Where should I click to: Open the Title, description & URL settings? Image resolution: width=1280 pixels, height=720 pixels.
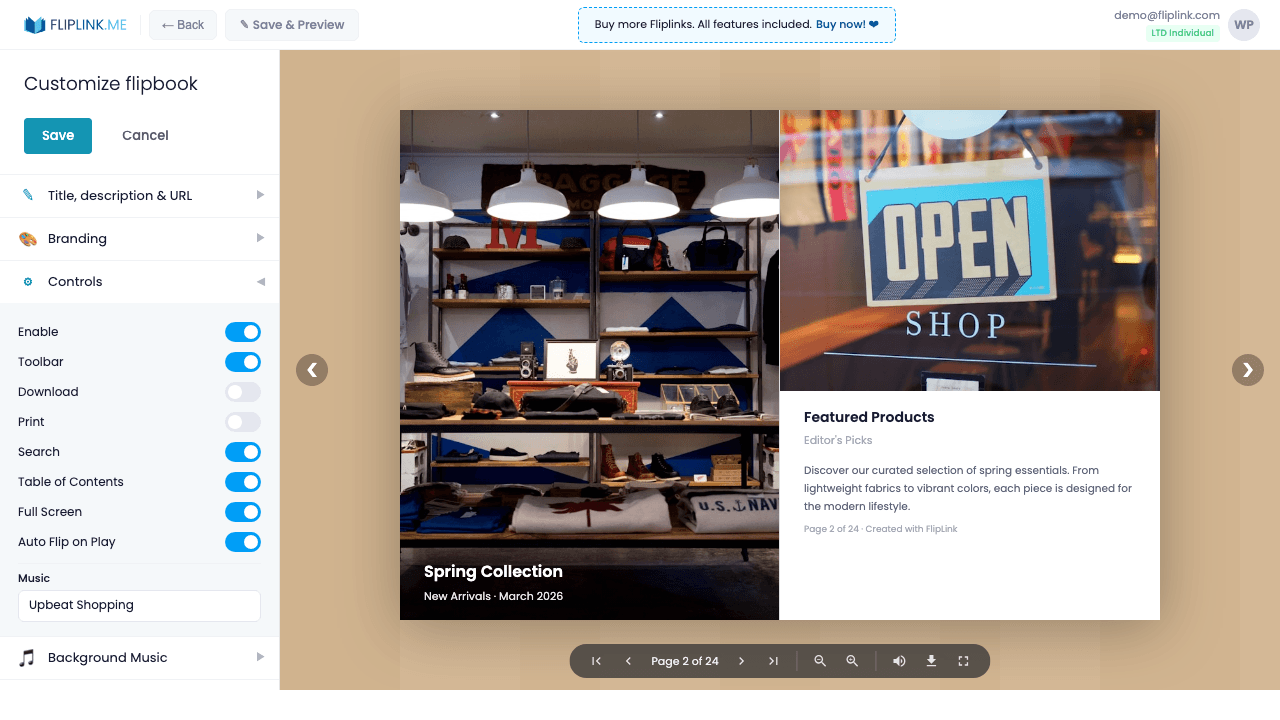139,195
